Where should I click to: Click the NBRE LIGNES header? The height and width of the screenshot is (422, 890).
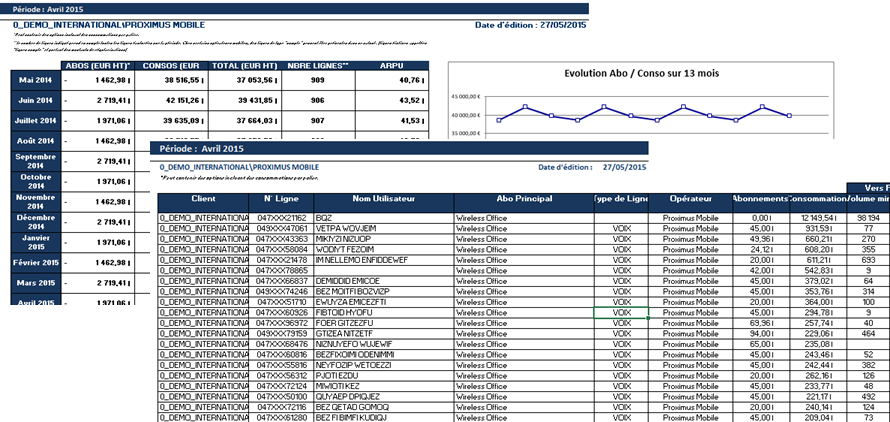coord(318,66)
